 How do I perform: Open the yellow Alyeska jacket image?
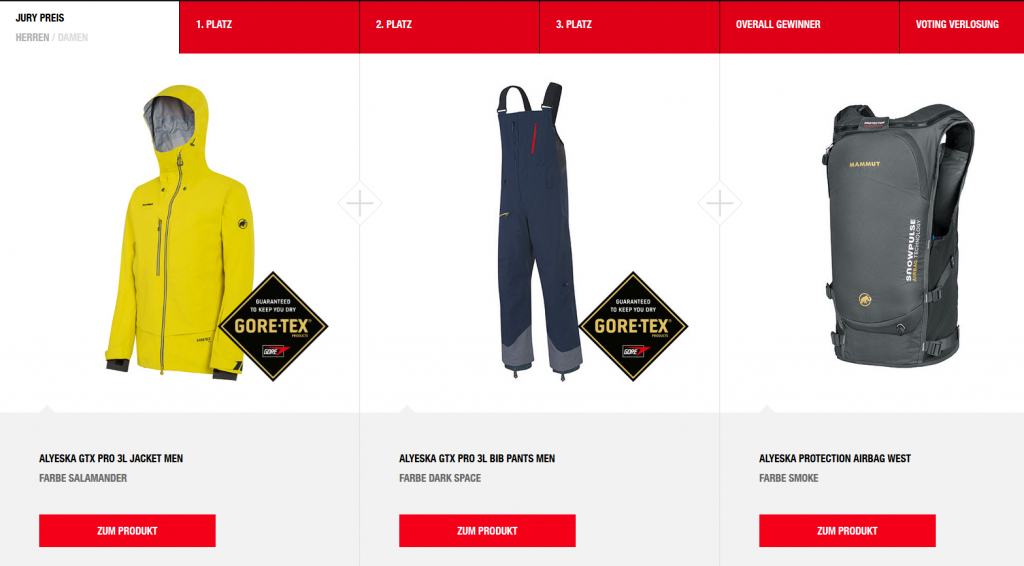tap(180, 232)
